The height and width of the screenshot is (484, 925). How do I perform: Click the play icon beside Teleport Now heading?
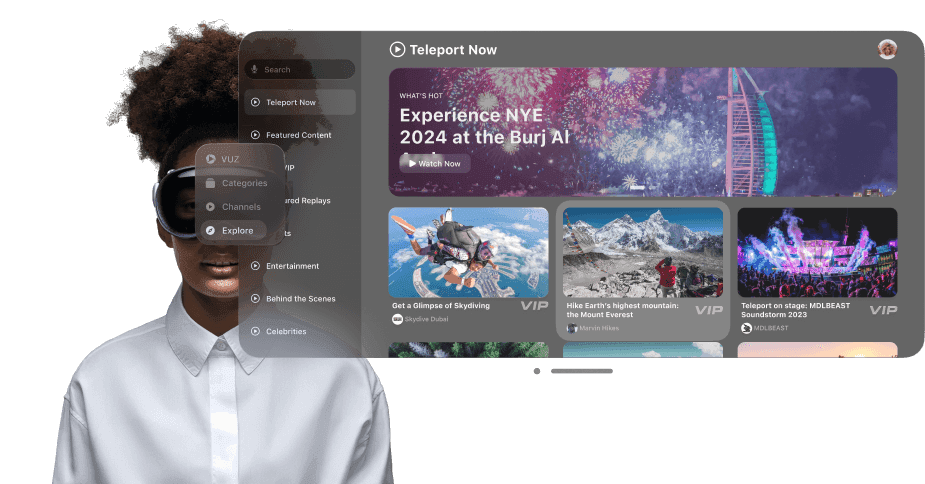(397, 49)
